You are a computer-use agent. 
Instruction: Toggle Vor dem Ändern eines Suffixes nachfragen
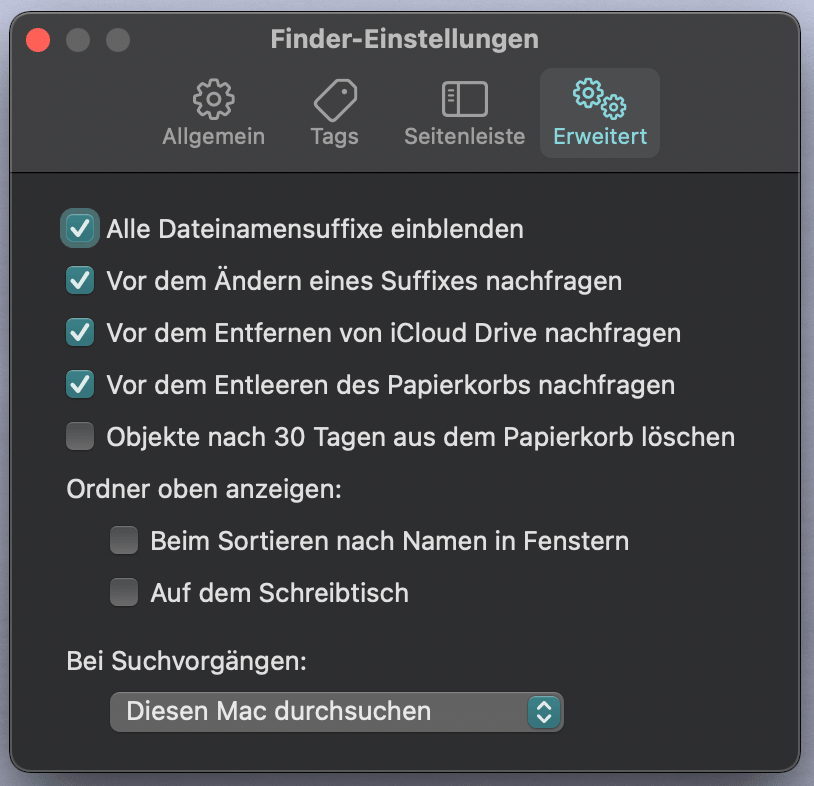coord(80,280)
